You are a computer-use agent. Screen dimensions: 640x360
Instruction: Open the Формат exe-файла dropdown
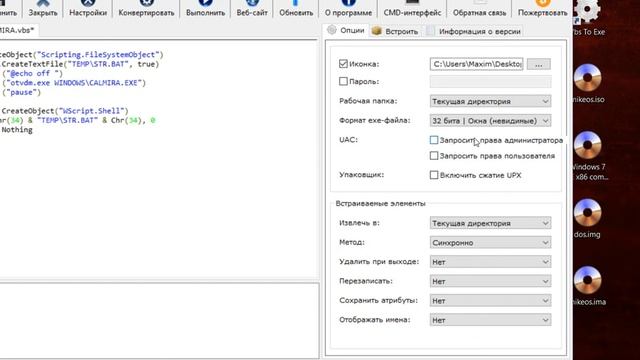[x=490, y=121]
